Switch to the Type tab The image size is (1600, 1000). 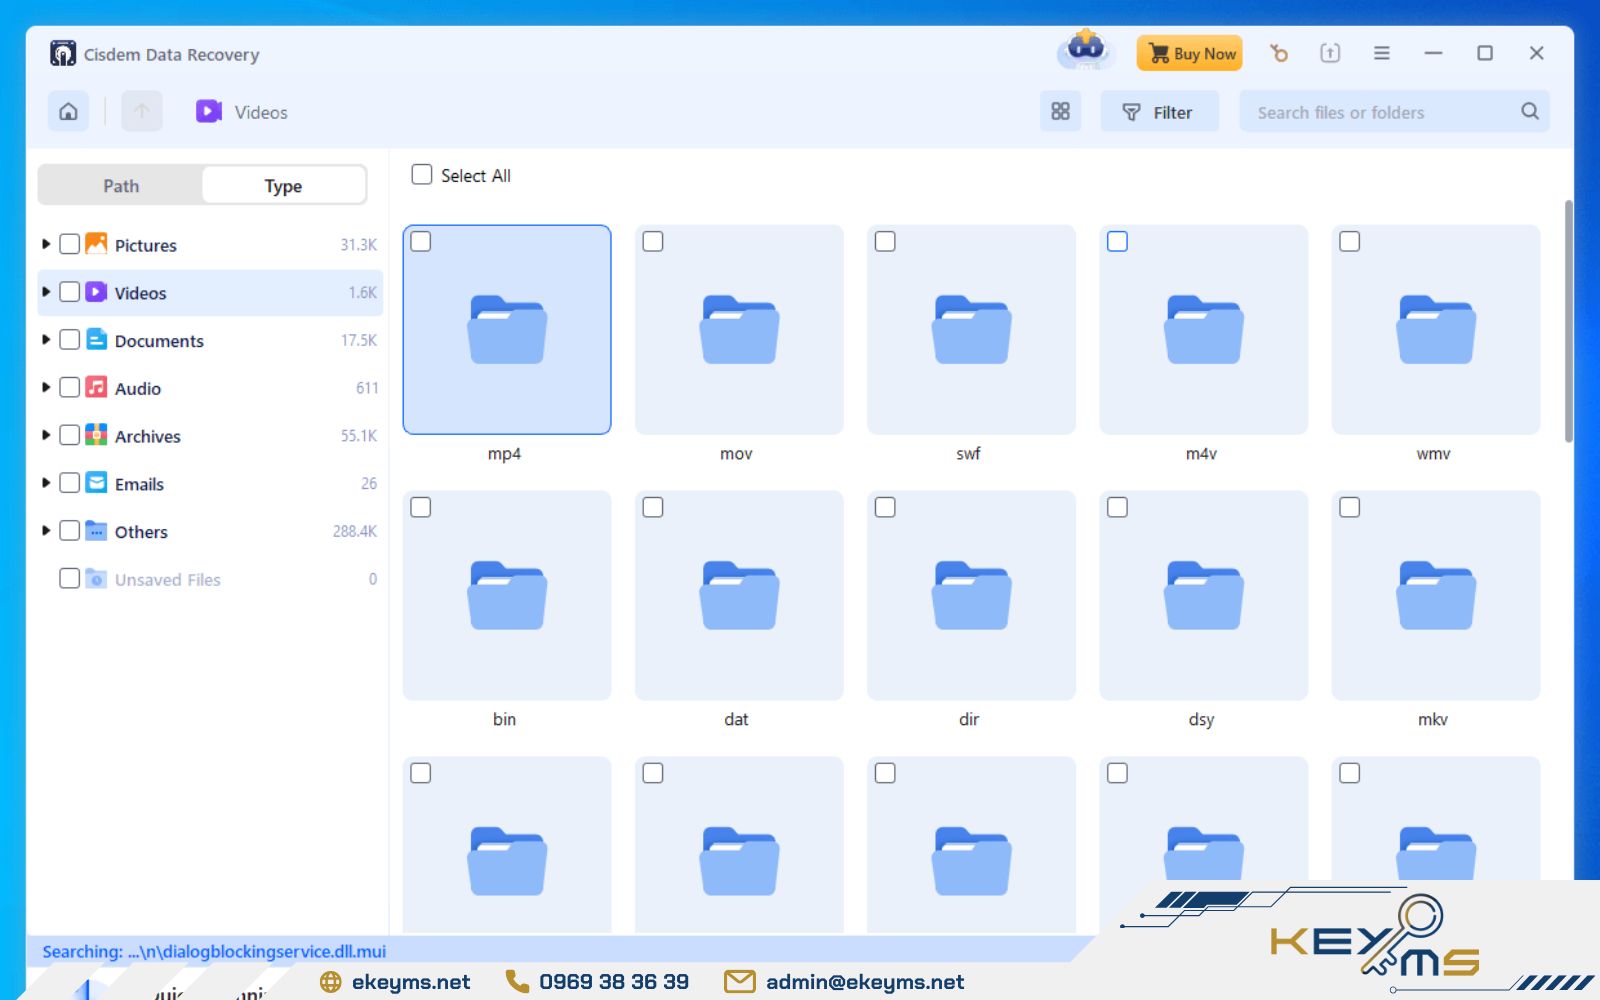283,185
